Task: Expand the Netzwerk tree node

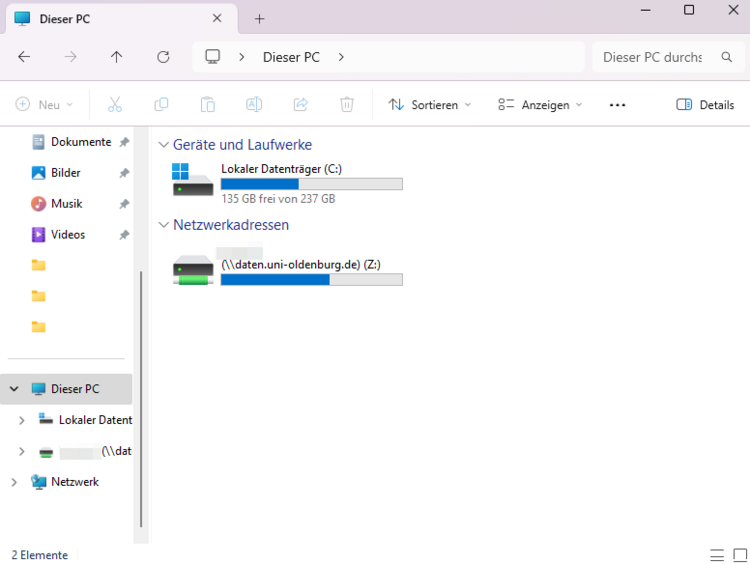Action: [14, 482]
